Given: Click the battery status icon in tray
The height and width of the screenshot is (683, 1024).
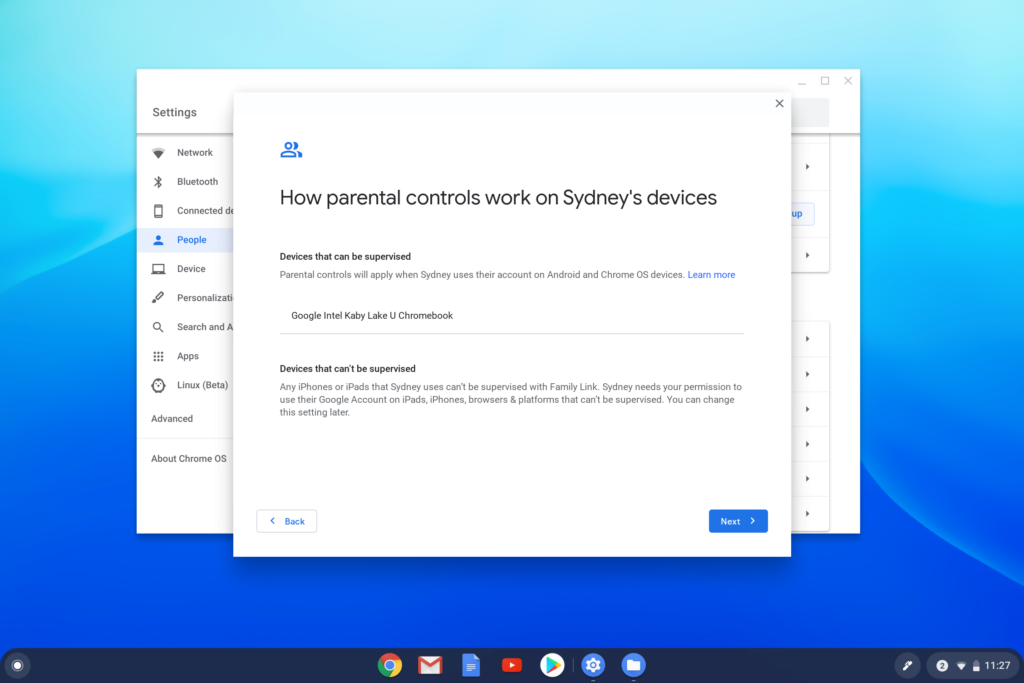Looking at the screenshot, I should point(976,666).
